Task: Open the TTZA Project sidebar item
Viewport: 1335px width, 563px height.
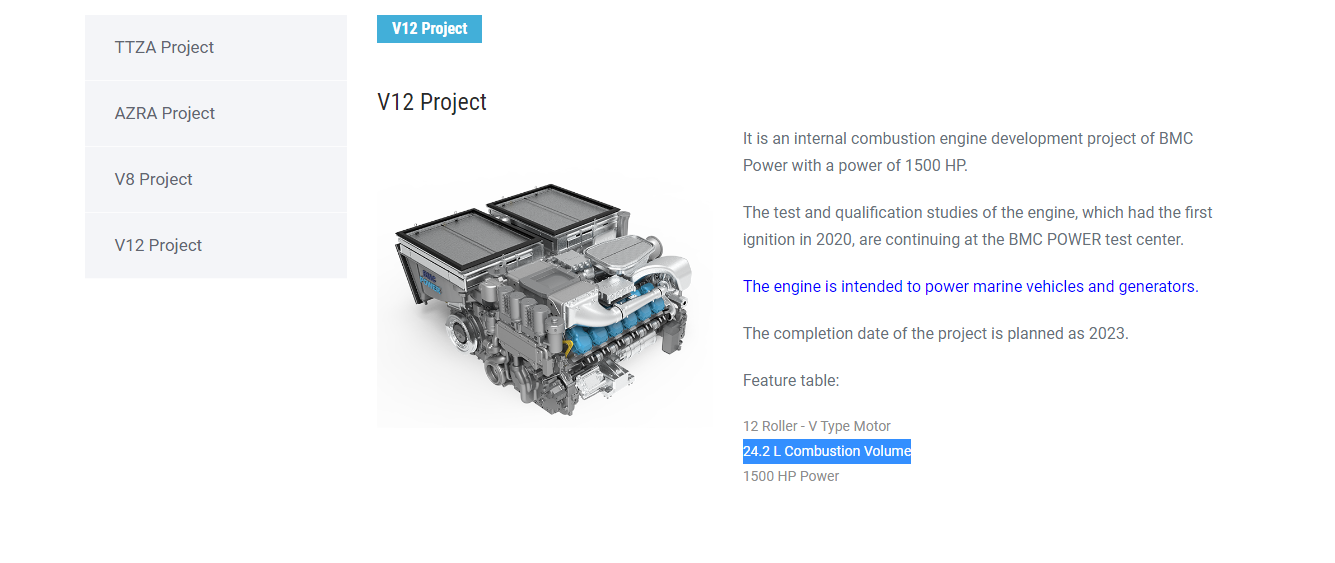Action: tap(164, 47)
